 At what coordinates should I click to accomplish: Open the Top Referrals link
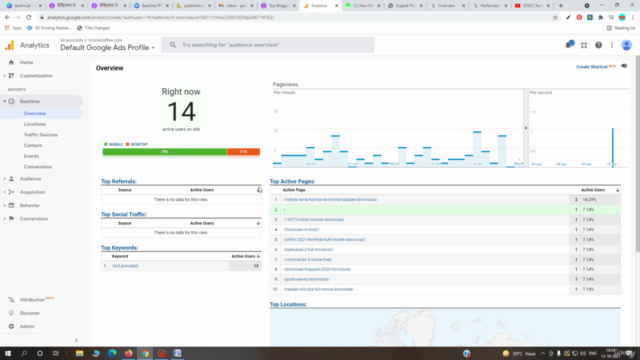(x=119, y=181)
